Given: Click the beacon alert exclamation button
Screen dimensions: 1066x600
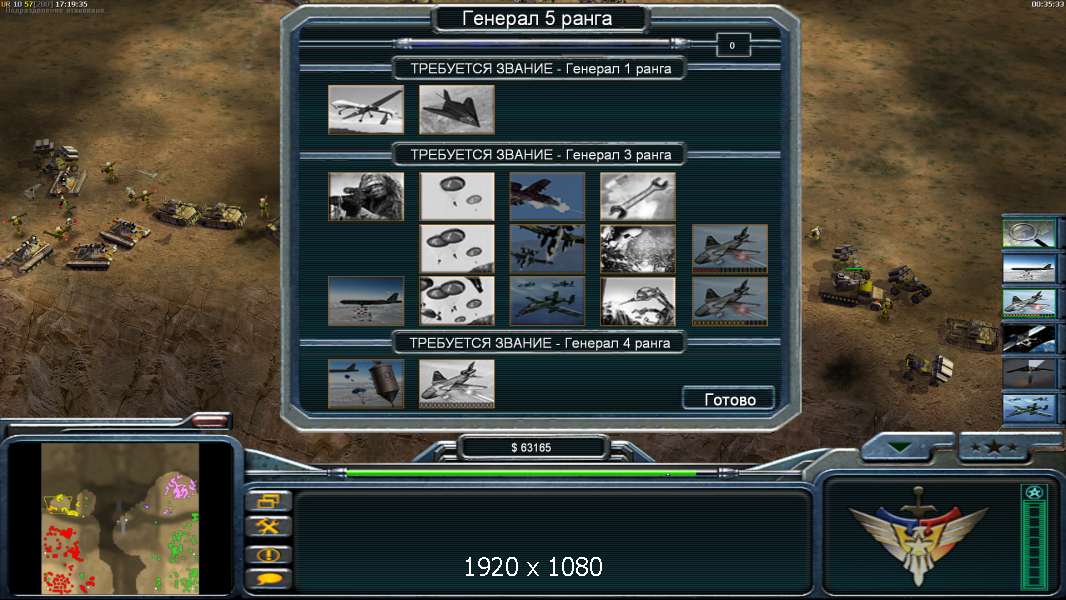Looking at the screenshot, I should (x=269, y=554).
